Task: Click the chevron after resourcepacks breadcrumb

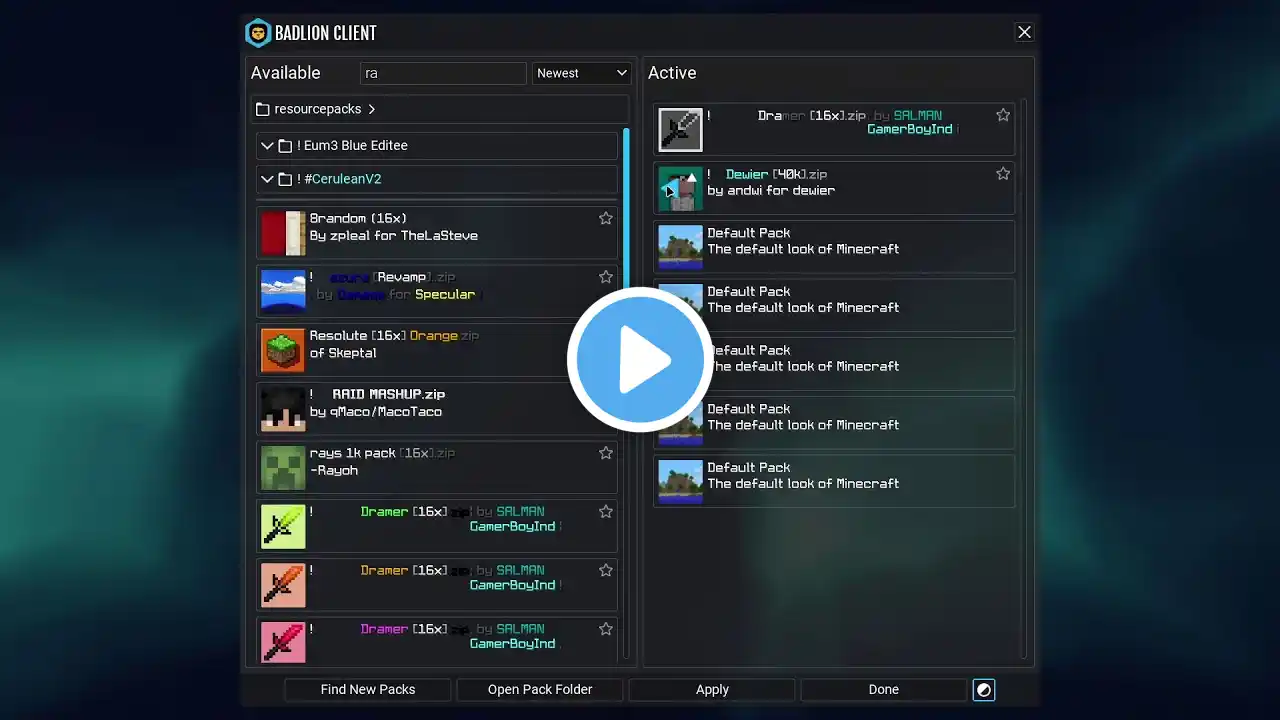Action: (x=371, y=109)
